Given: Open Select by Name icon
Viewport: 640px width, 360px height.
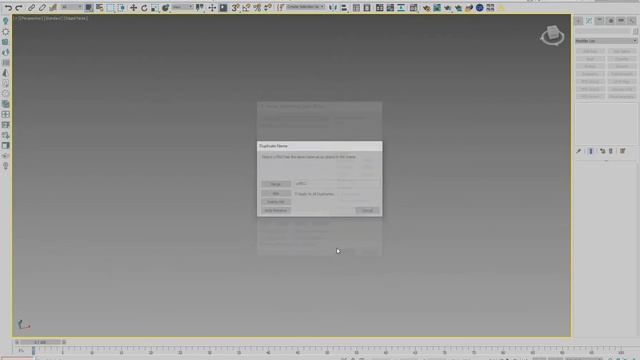Looking at the screenshot, I should (99, 8).
